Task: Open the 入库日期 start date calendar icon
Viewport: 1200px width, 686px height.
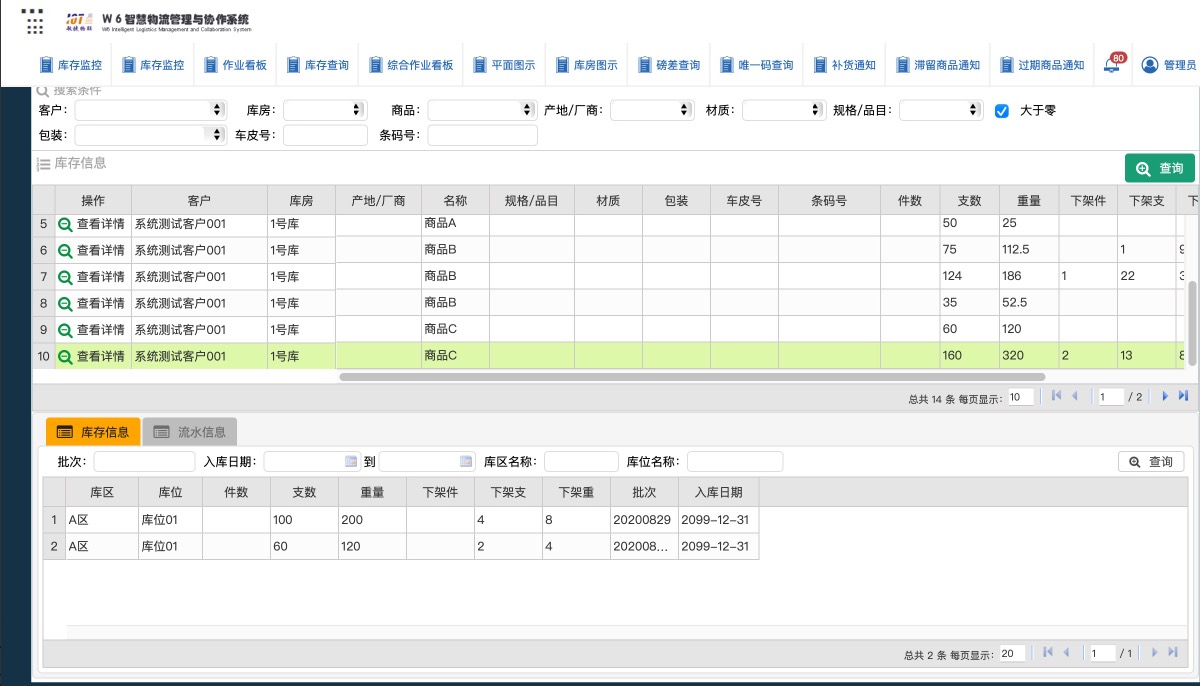Action: point(350,462)
